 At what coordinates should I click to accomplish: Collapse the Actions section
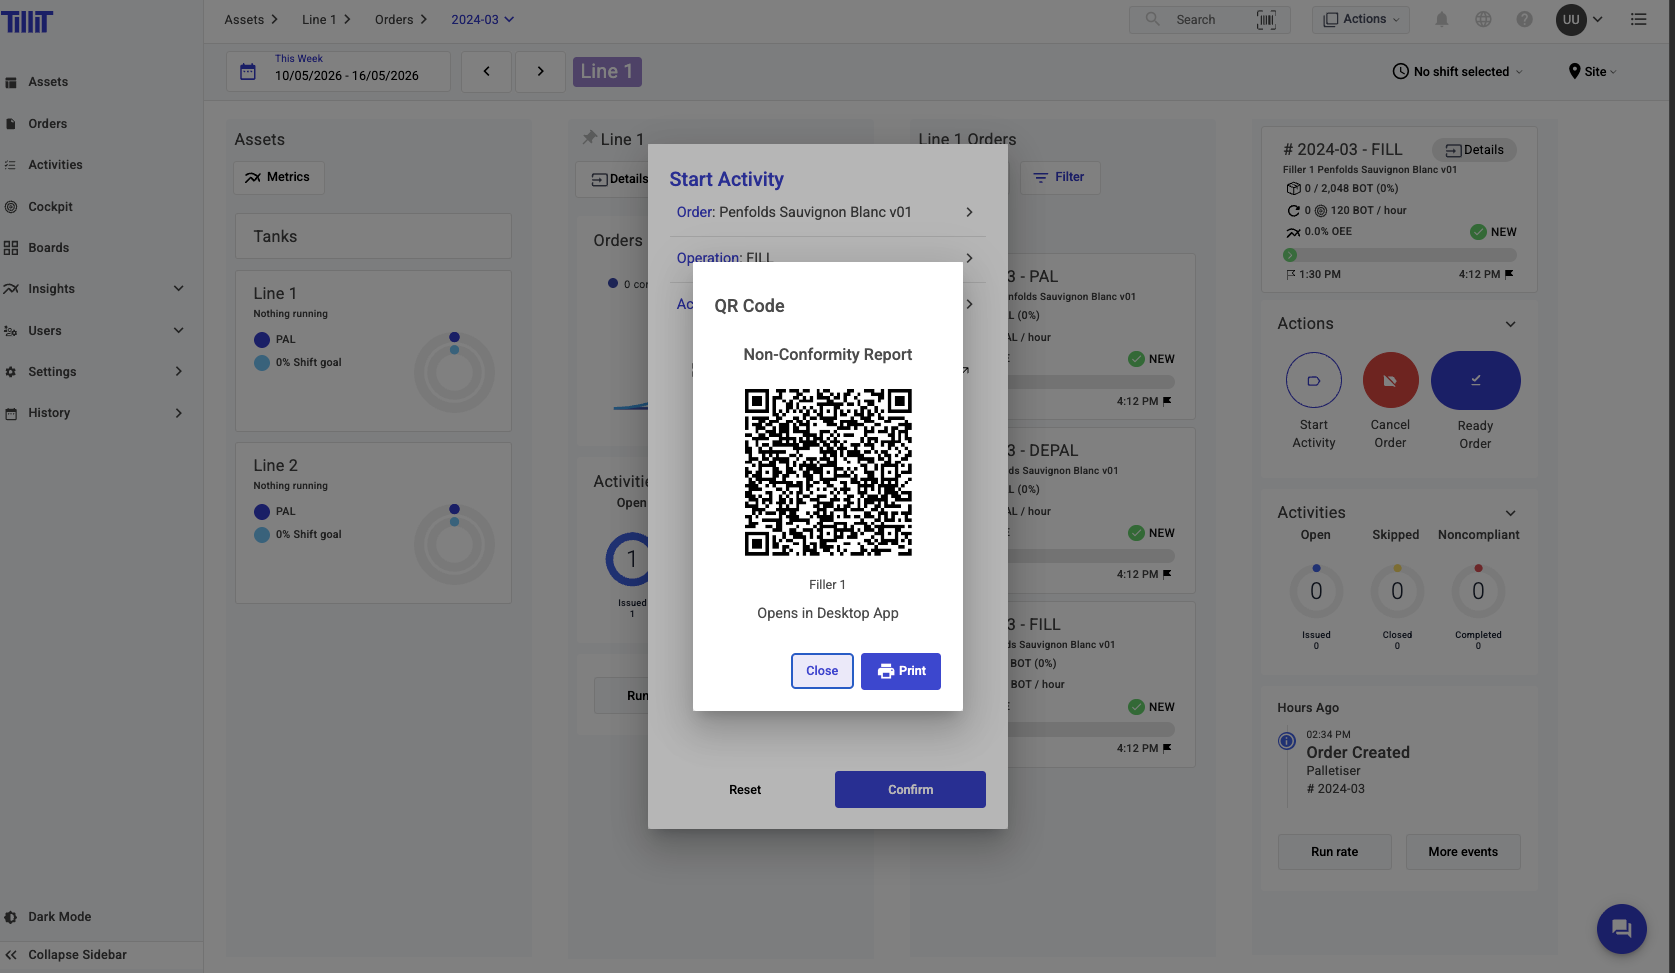point(1511,324)
